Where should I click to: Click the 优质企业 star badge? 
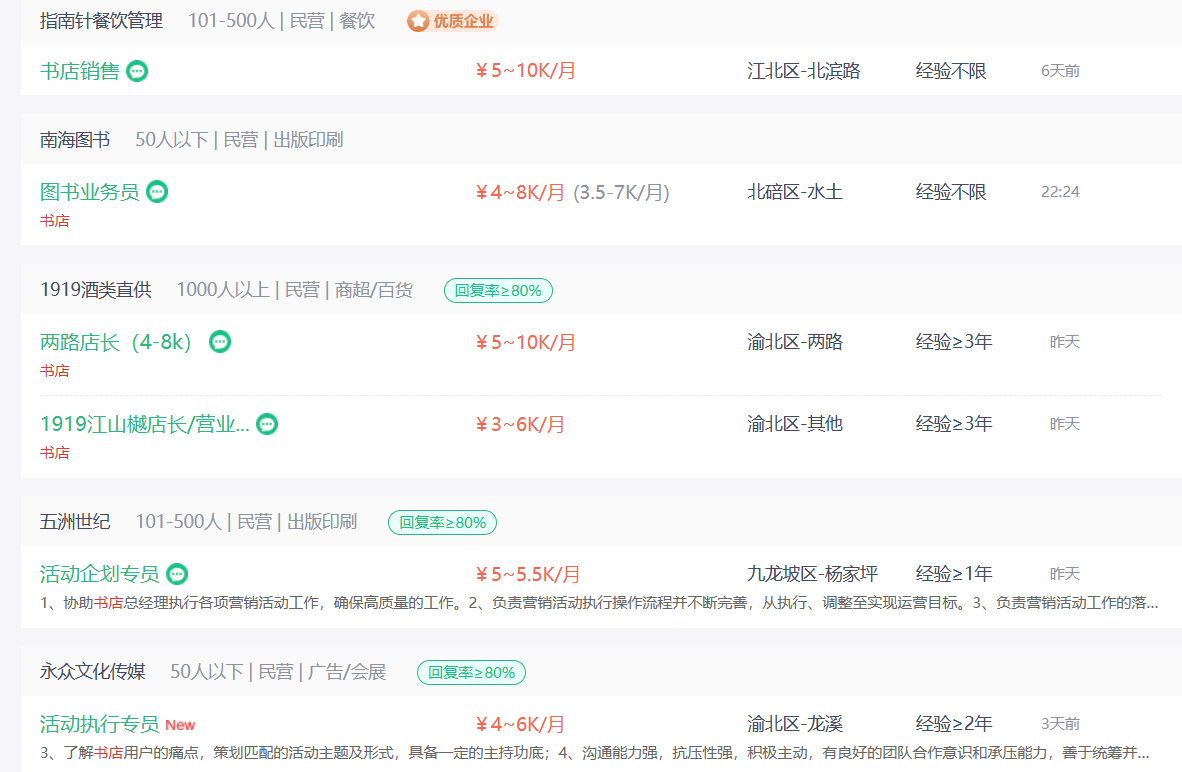point(452,21)
